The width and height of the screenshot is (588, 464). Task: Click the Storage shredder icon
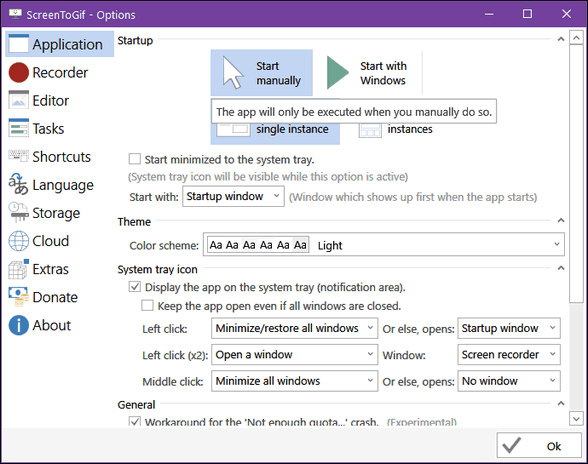(18, 212)
